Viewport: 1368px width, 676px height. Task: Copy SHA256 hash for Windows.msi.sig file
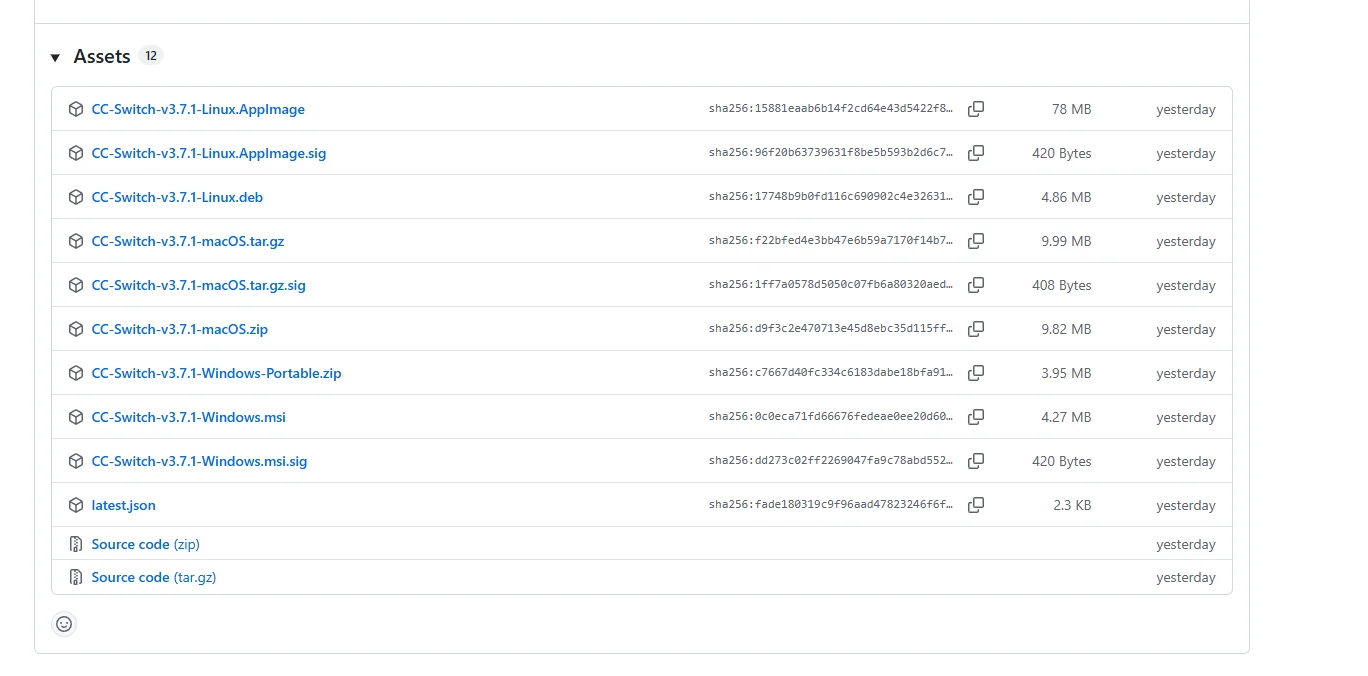[976, 461]
